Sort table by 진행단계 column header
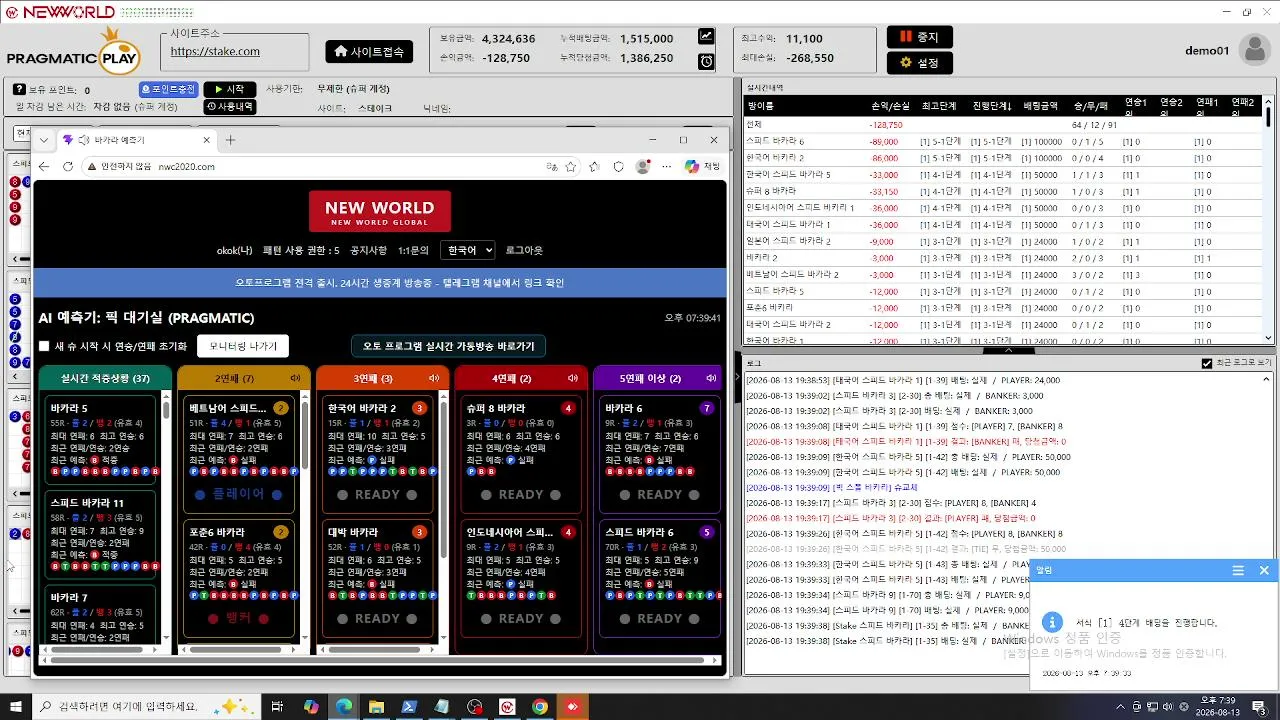Image resolution: width=1280 pixels, height=720 pixels. pyautogui.click(x=993, y=106)
